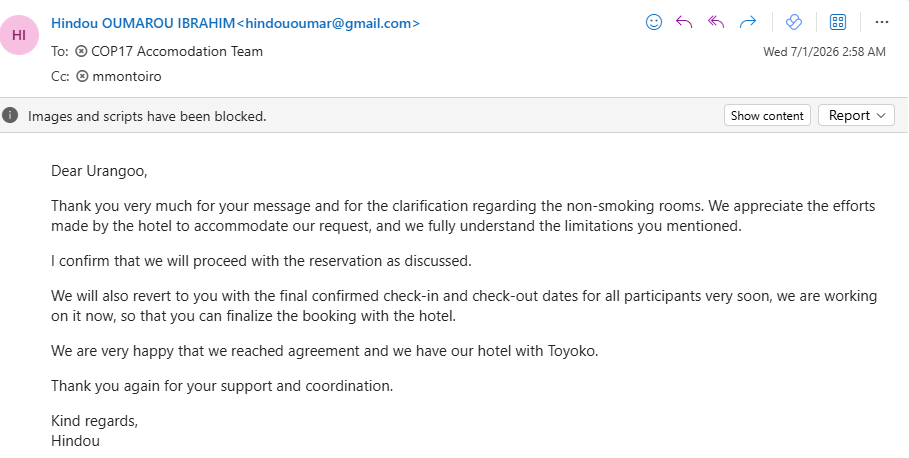Click the emoji reaction smiley icon
Image resolution: width=909 pixels, height=458 pixels.
(x=654, y=22)
